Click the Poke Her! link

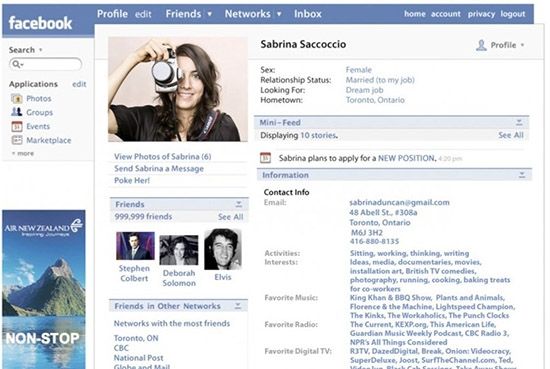(132, 180)
